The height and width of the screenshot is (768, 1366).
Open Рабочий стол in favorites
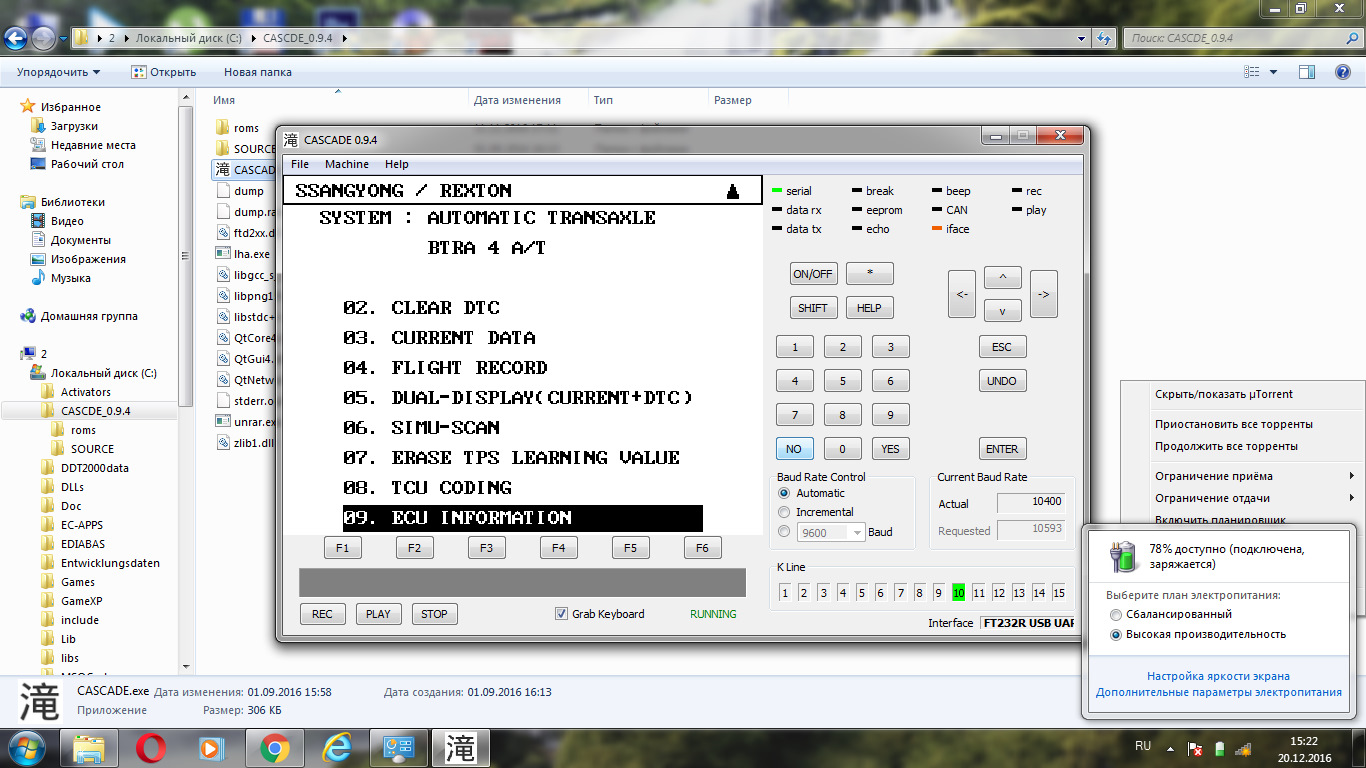click(87, 164)
